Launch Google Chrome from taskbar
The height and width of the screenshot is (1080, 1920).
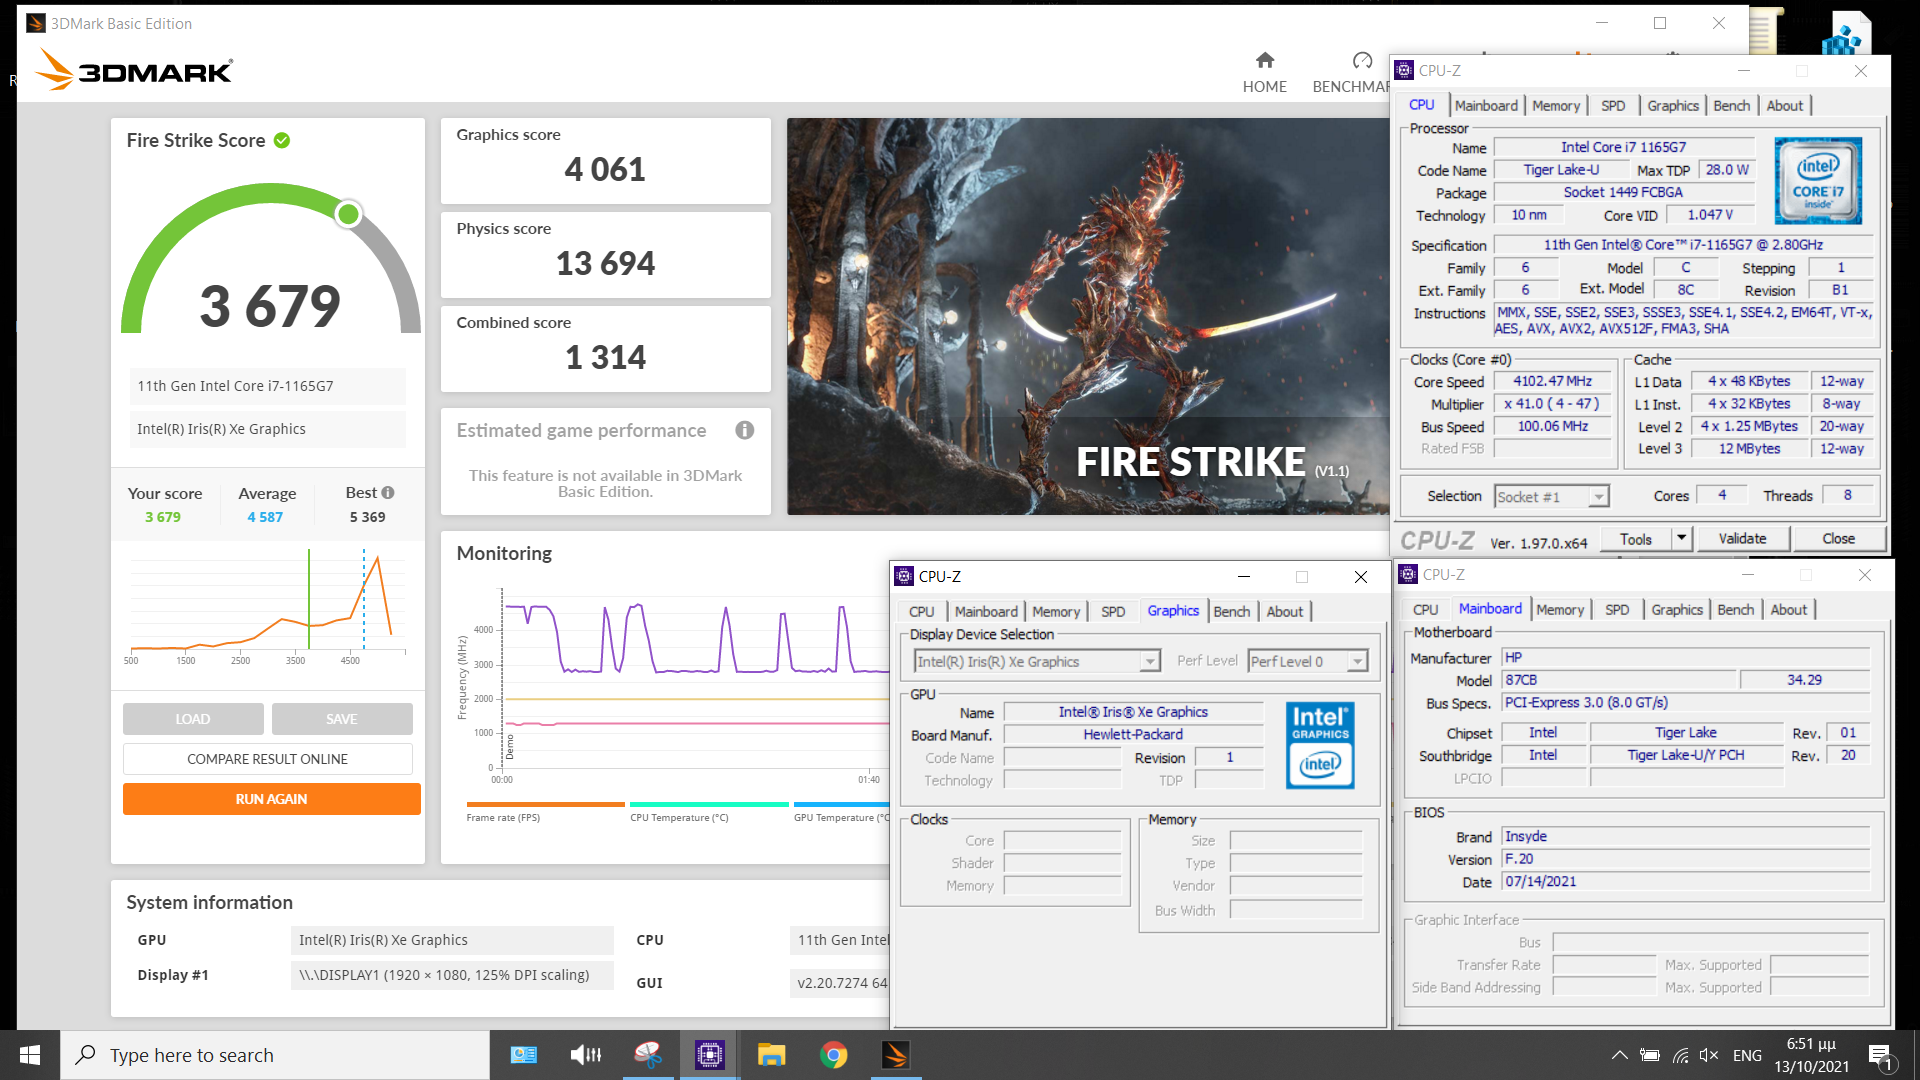[x=833, y=1055]
